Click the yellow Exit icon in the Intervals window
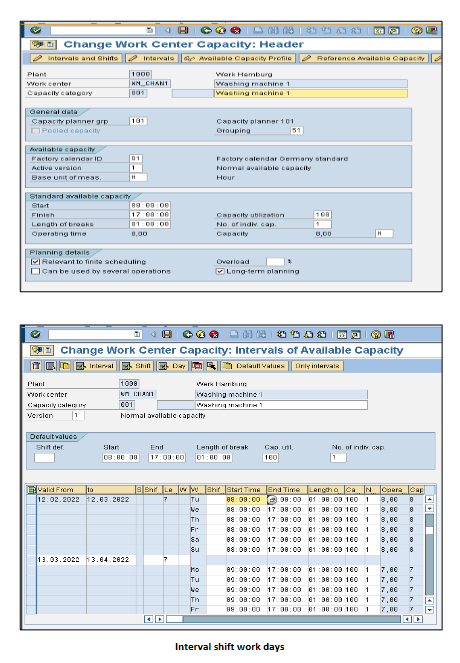Screen dimensions: 460x663 (201, 334)
